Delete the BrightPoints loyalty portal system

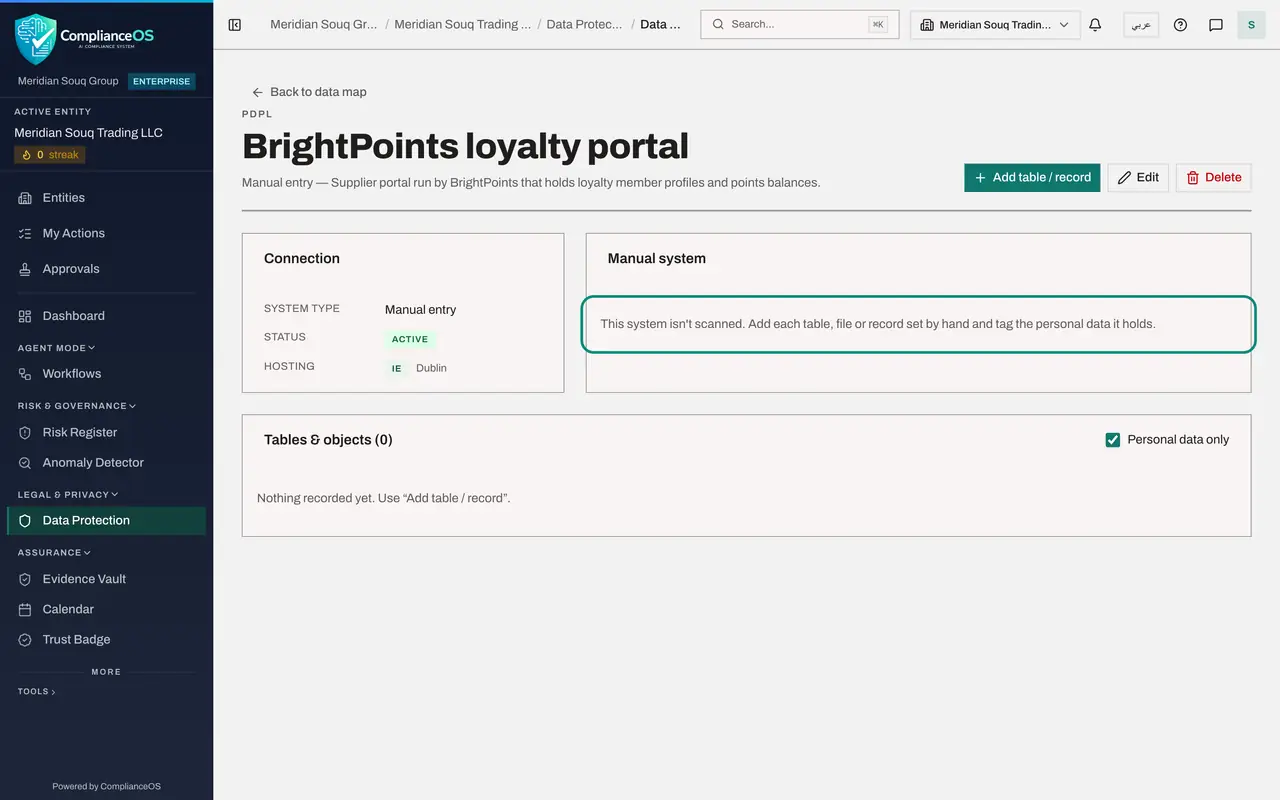pos(1214,177)
